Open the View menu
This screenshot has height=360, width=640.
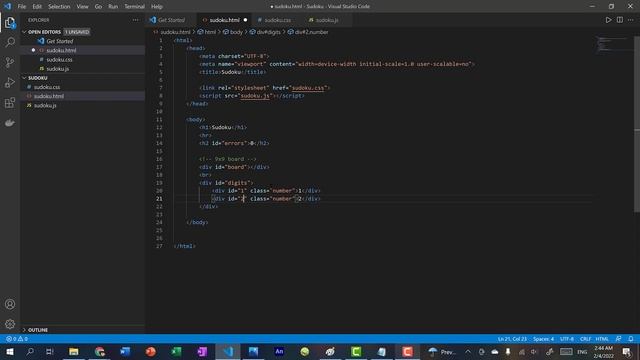click(82, 7)
